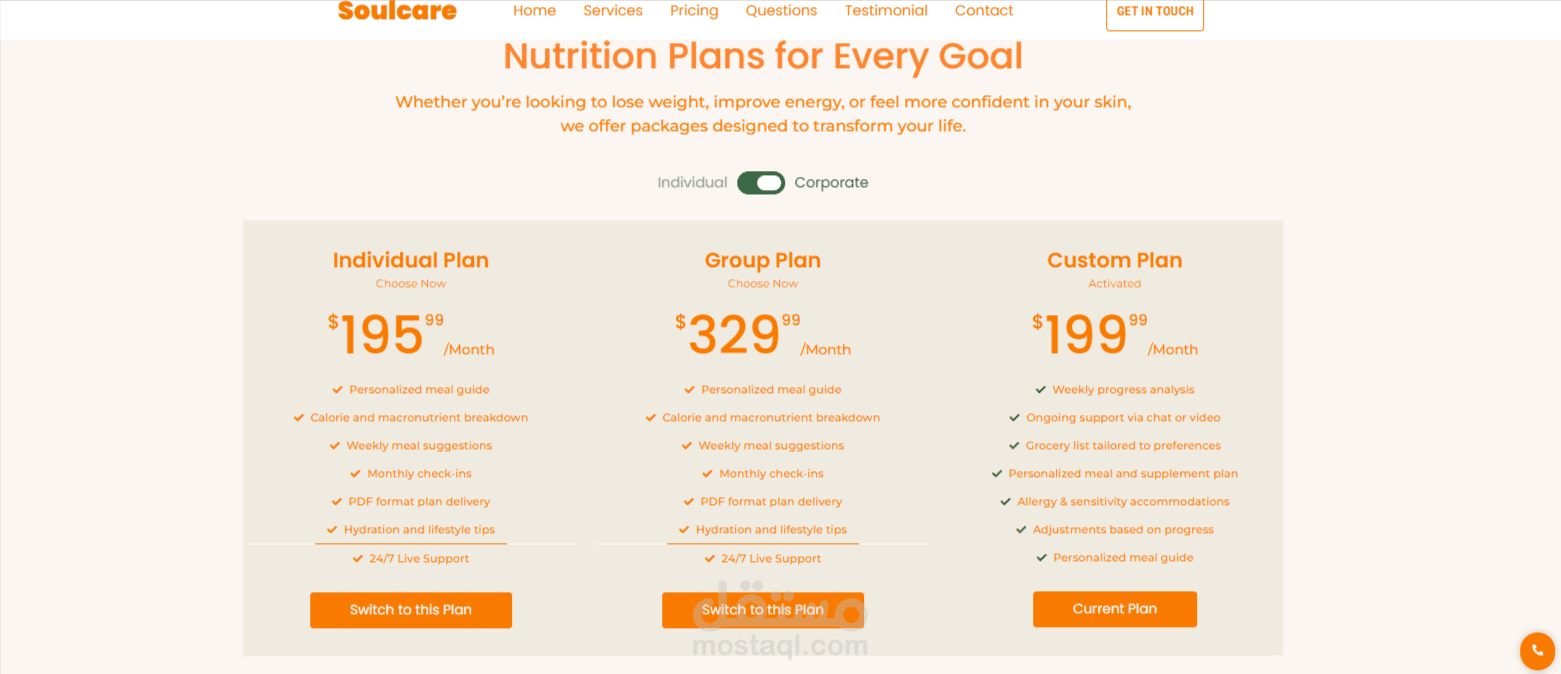Click the checkmark next to Weekly progress analysis

(x=1041, y=390)
